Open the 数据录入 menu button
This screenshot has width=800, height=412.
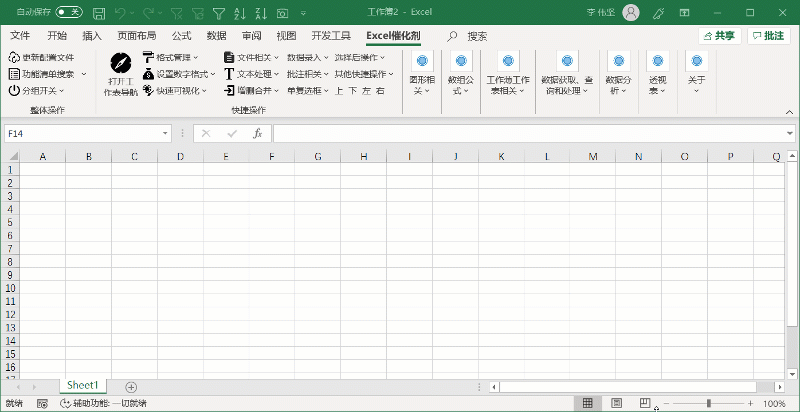coord(308,58)
